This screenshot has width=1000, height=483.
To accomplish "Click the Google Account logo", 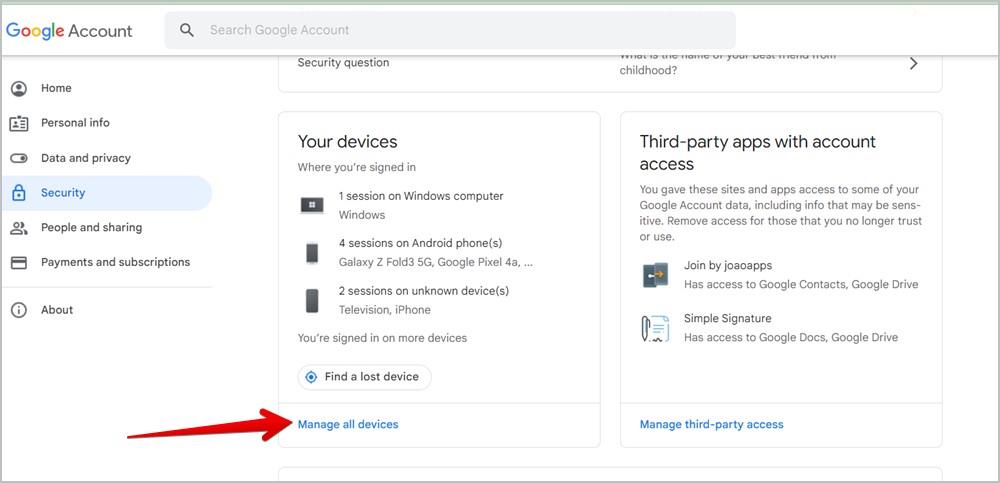I will [x=69, y=31].
